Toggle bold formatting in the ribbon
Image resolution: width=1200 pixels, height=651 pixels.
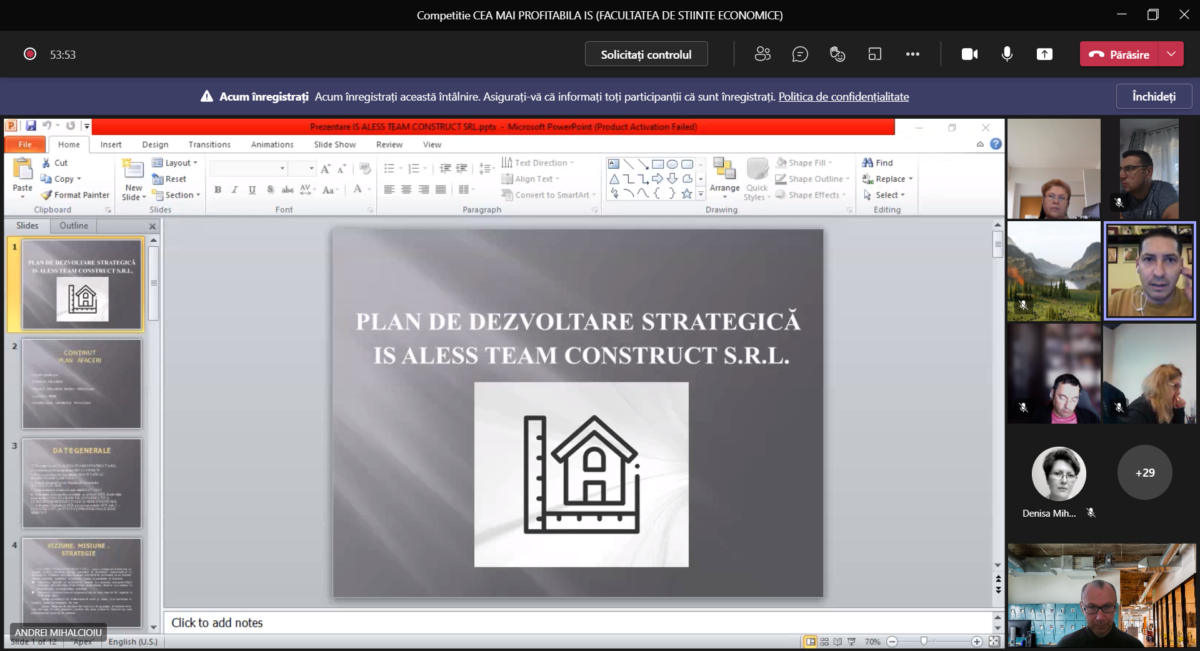point(218,190)
